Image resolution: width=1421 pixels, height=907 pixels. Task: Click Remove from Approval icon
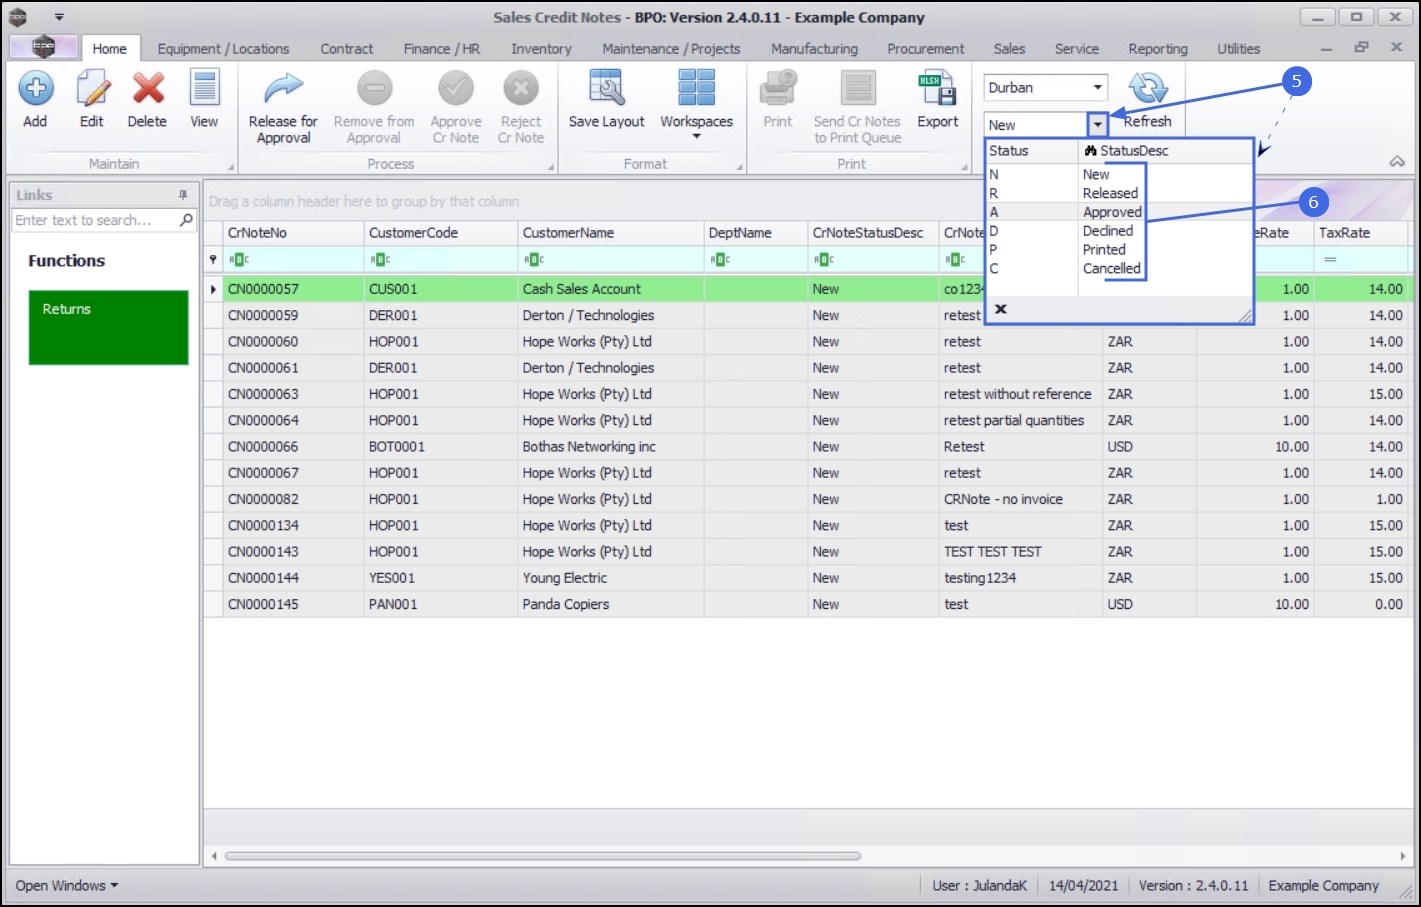[x=374, y=89]
